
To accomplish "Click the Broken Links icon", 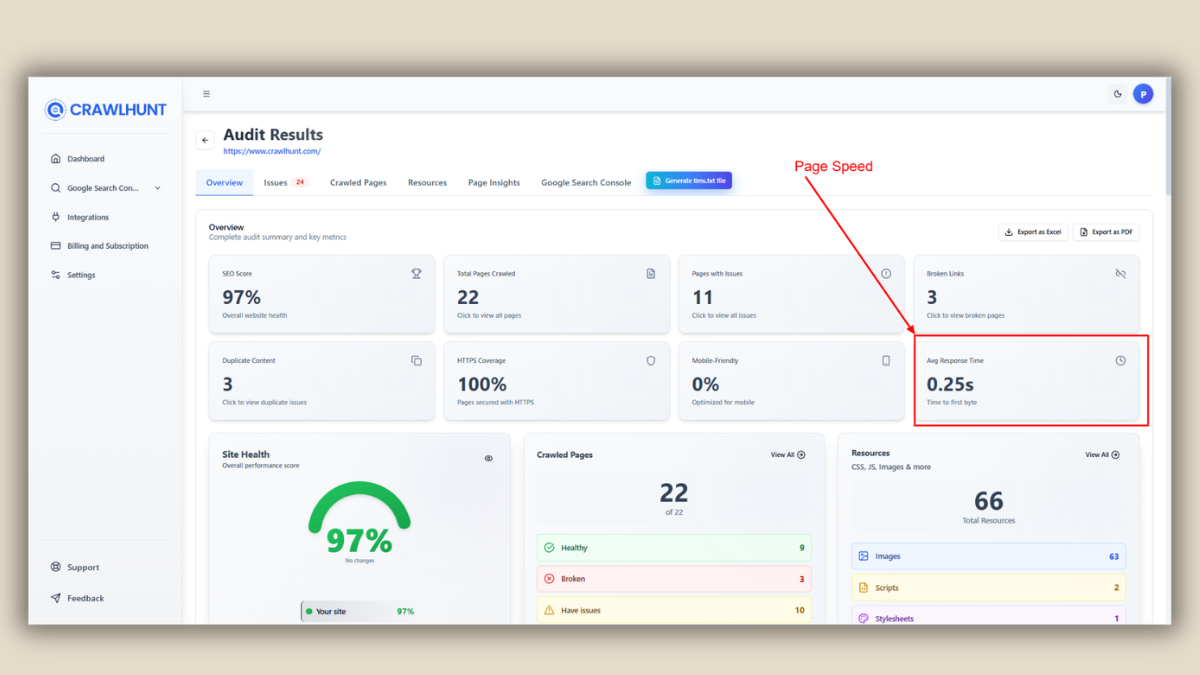I will point(1120,274).
